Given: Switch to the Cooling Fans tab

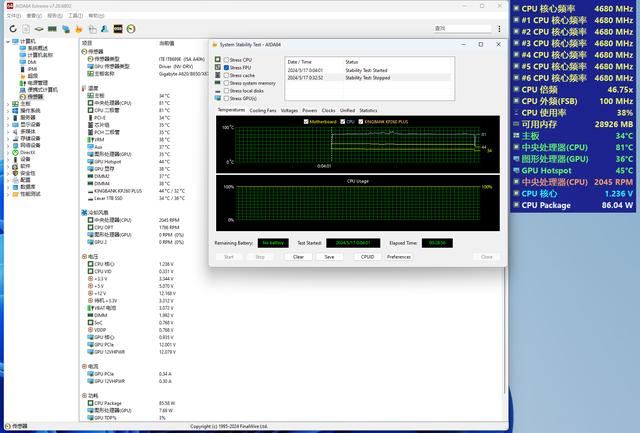Looking at the screenshot, I should pyautogui.click(x=263, y=111).
